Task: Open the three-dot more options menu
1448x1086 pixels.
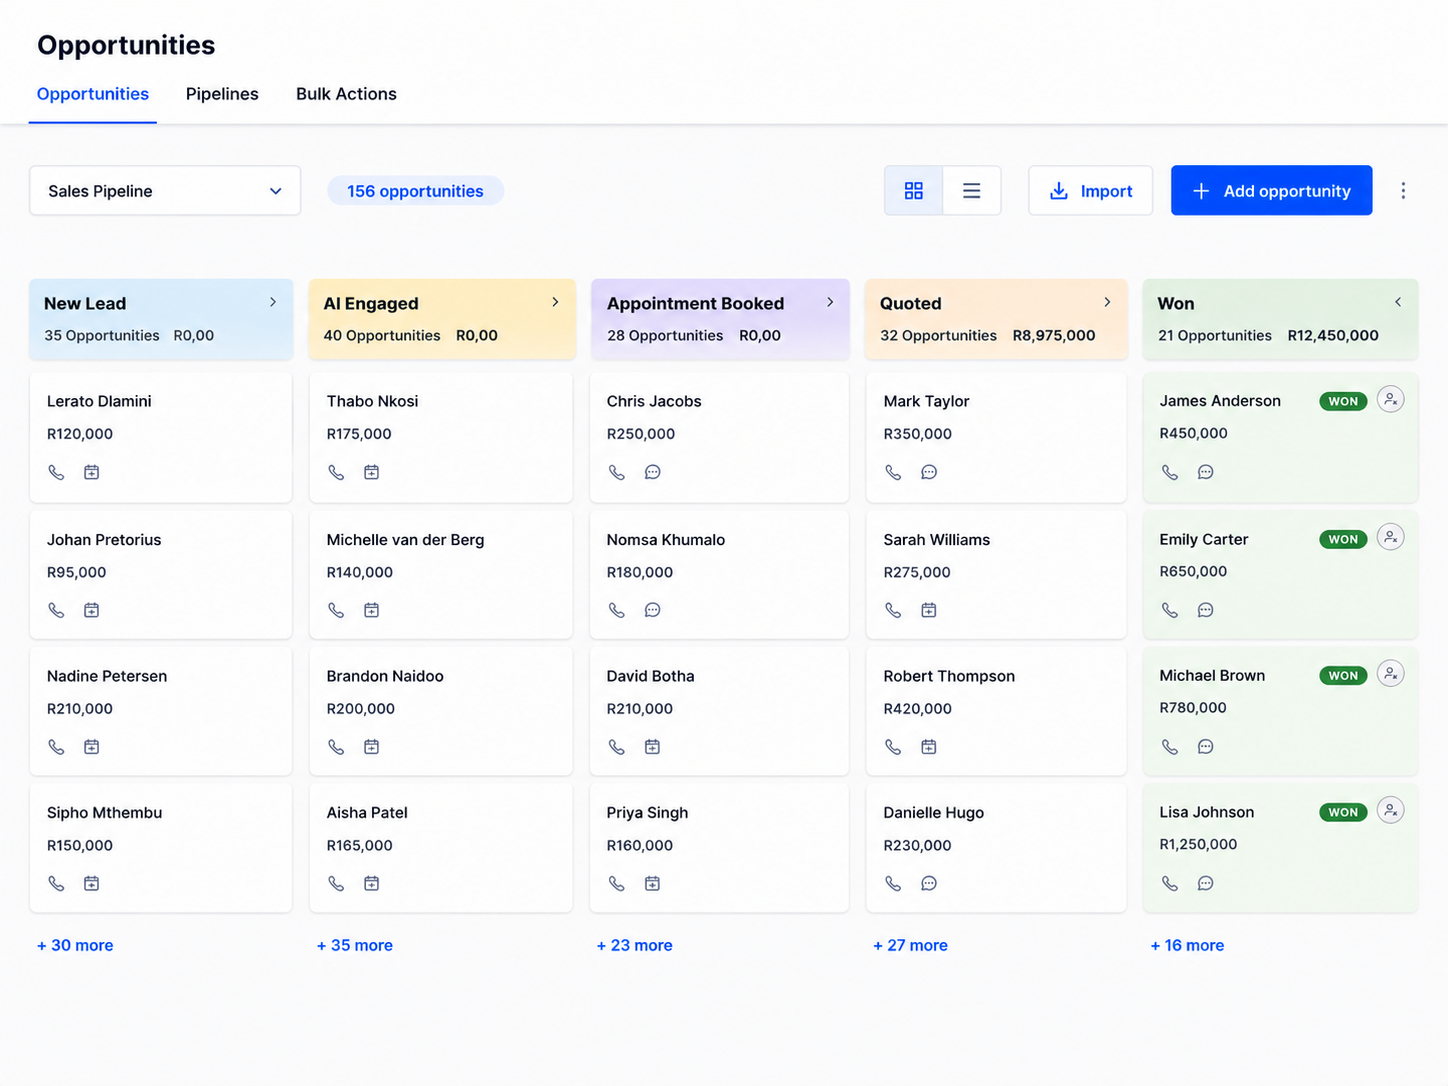Action: click(1403, 190)
